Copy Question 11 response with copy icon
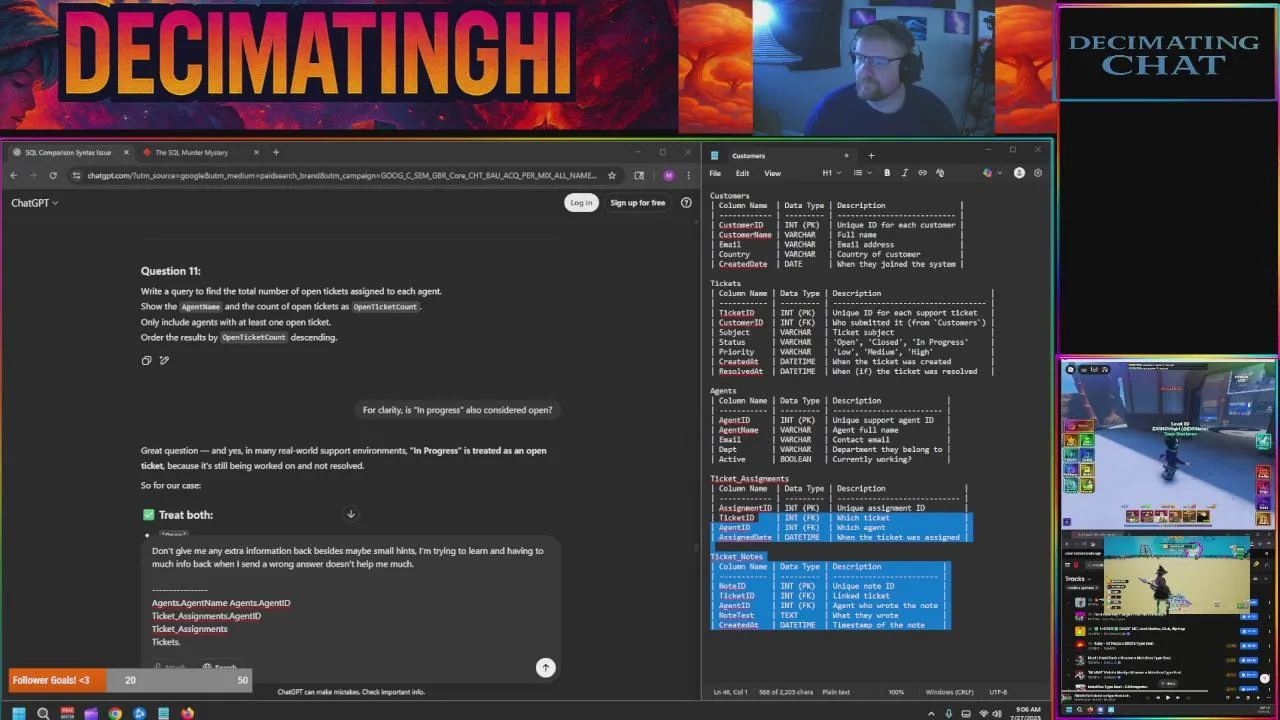 [x=146, y=360]
